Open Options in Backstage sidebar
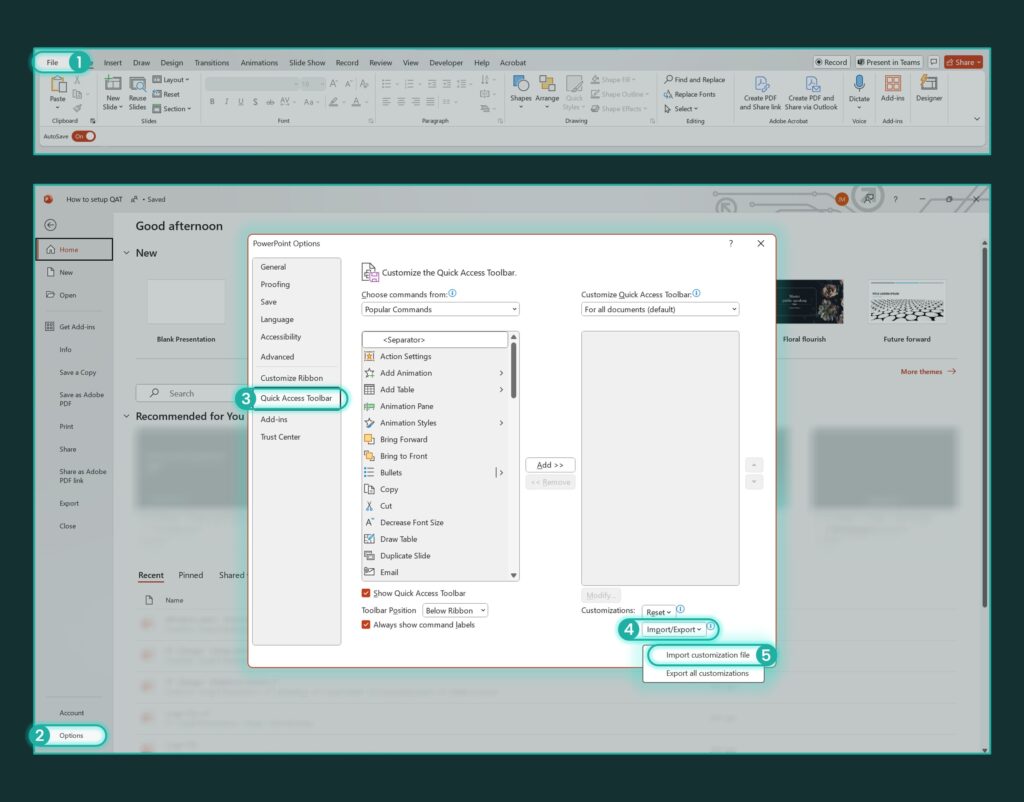 (71, 735)
